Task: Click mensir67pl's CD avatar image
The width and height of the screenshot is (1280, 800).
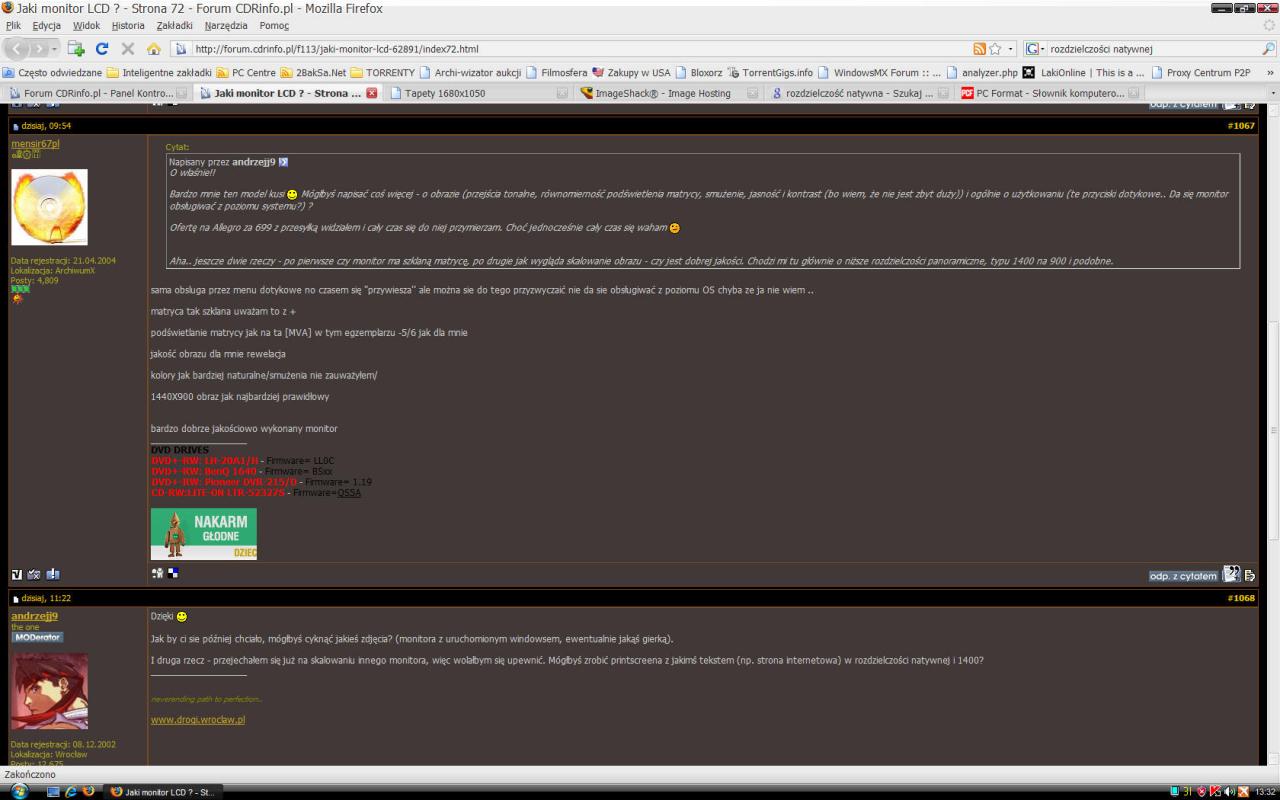Action: pyautogui.click(x=49, y=207)
